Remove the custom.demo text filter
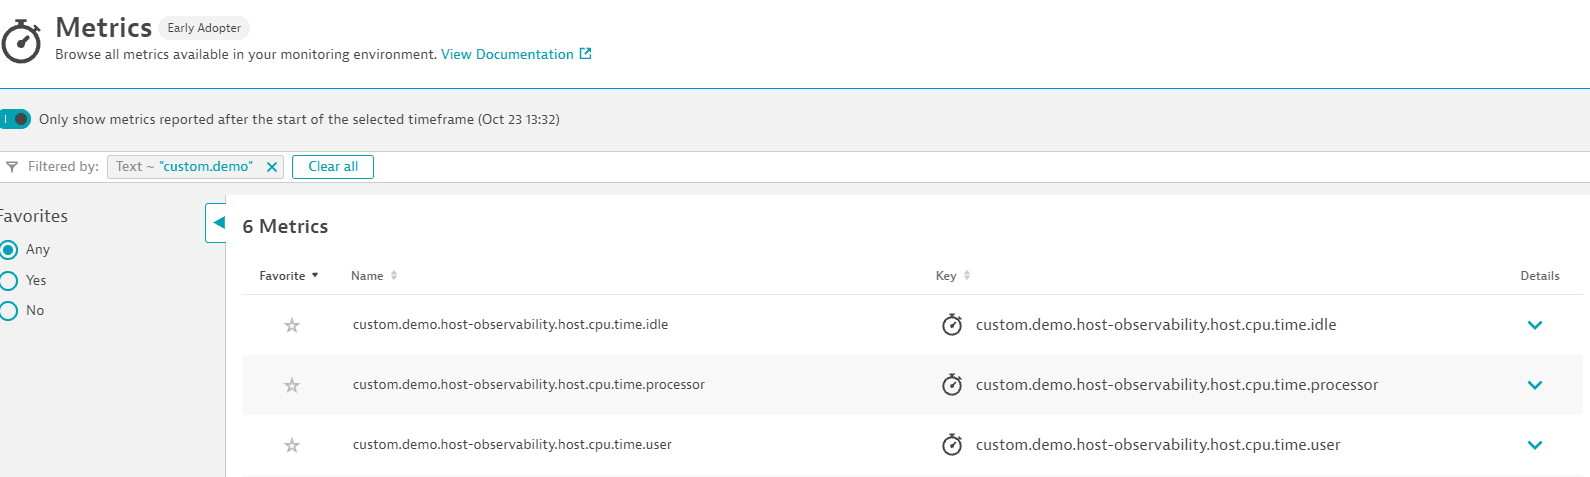 272,167
